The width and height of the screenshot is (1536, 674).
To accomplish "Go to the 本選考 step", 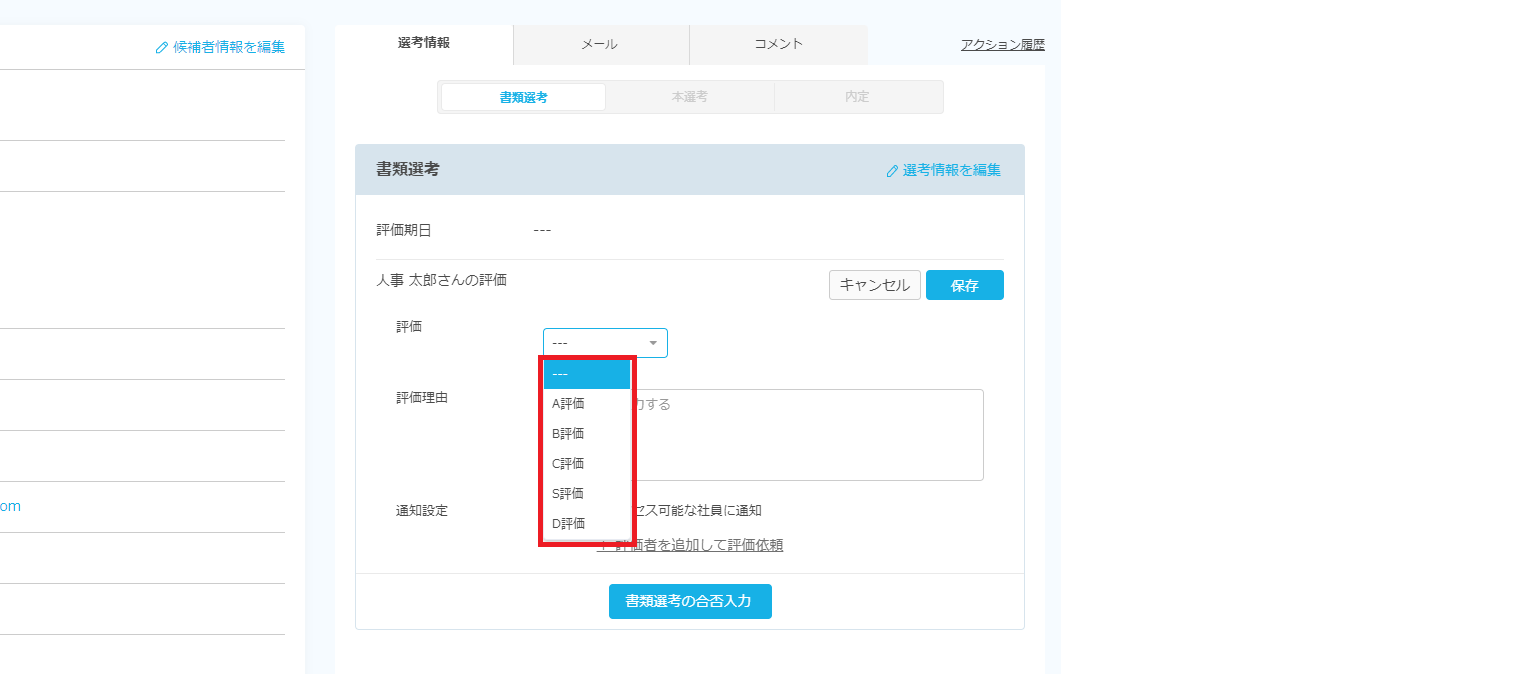I will (x=690, y=97).
